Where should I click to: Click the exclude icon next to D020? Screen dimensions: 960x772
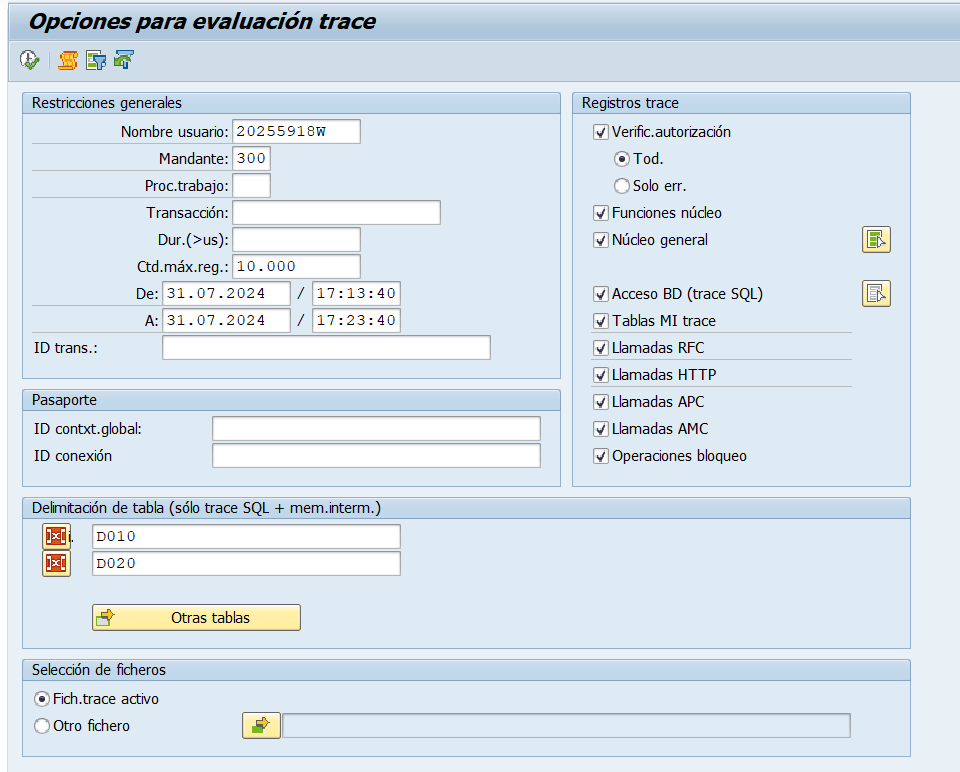tap(55, 564)
